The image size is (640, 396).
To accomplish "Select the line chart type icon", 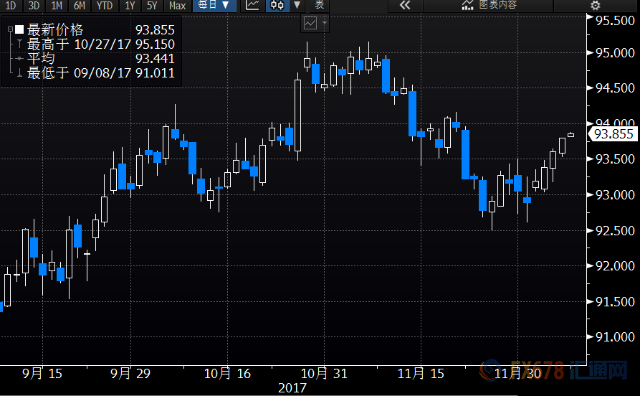I will pos(253,5).
